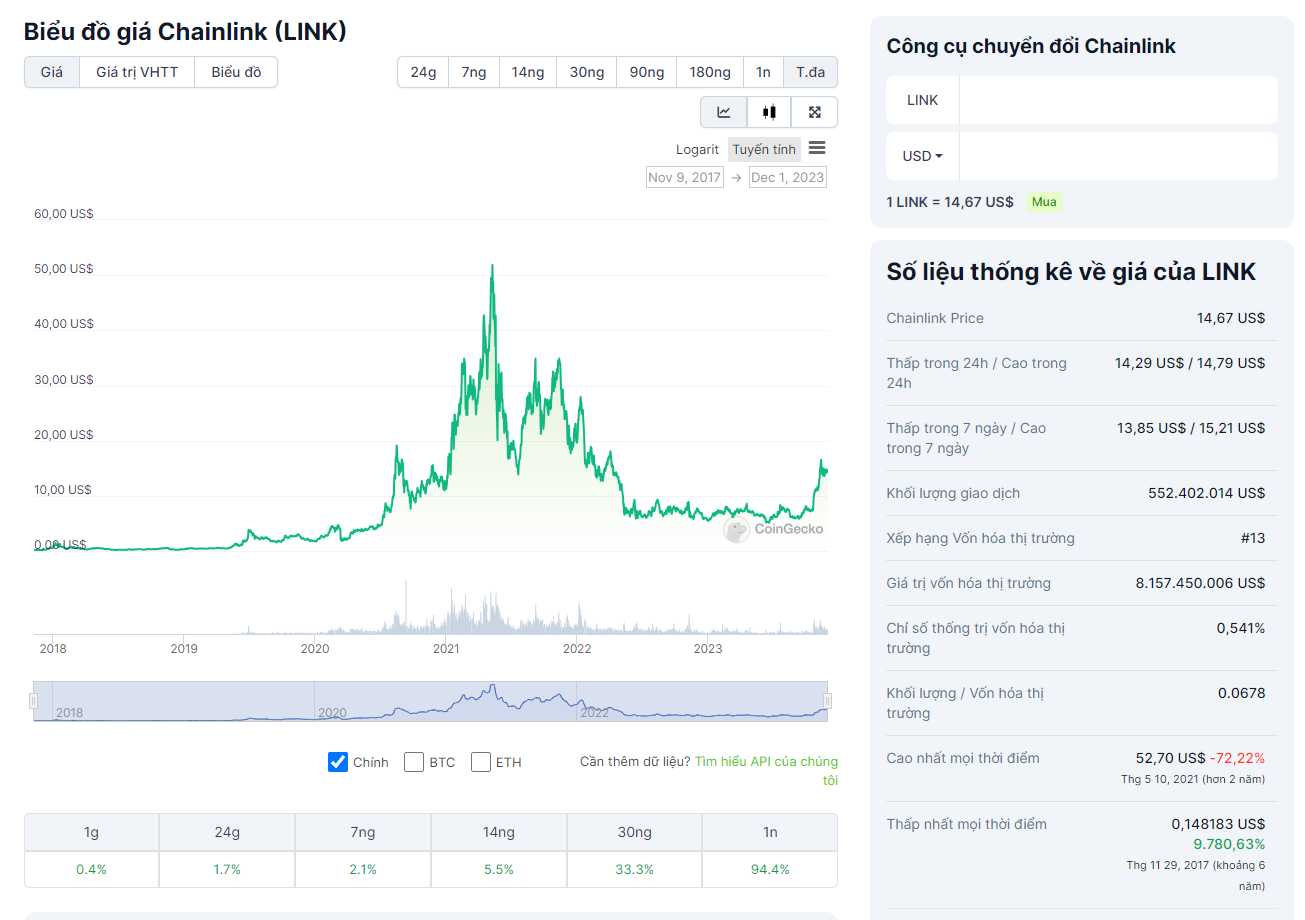Select Tuyến tính scale option
The height and width of the screenshot is (920, 1305).
(x=764, y=149)
